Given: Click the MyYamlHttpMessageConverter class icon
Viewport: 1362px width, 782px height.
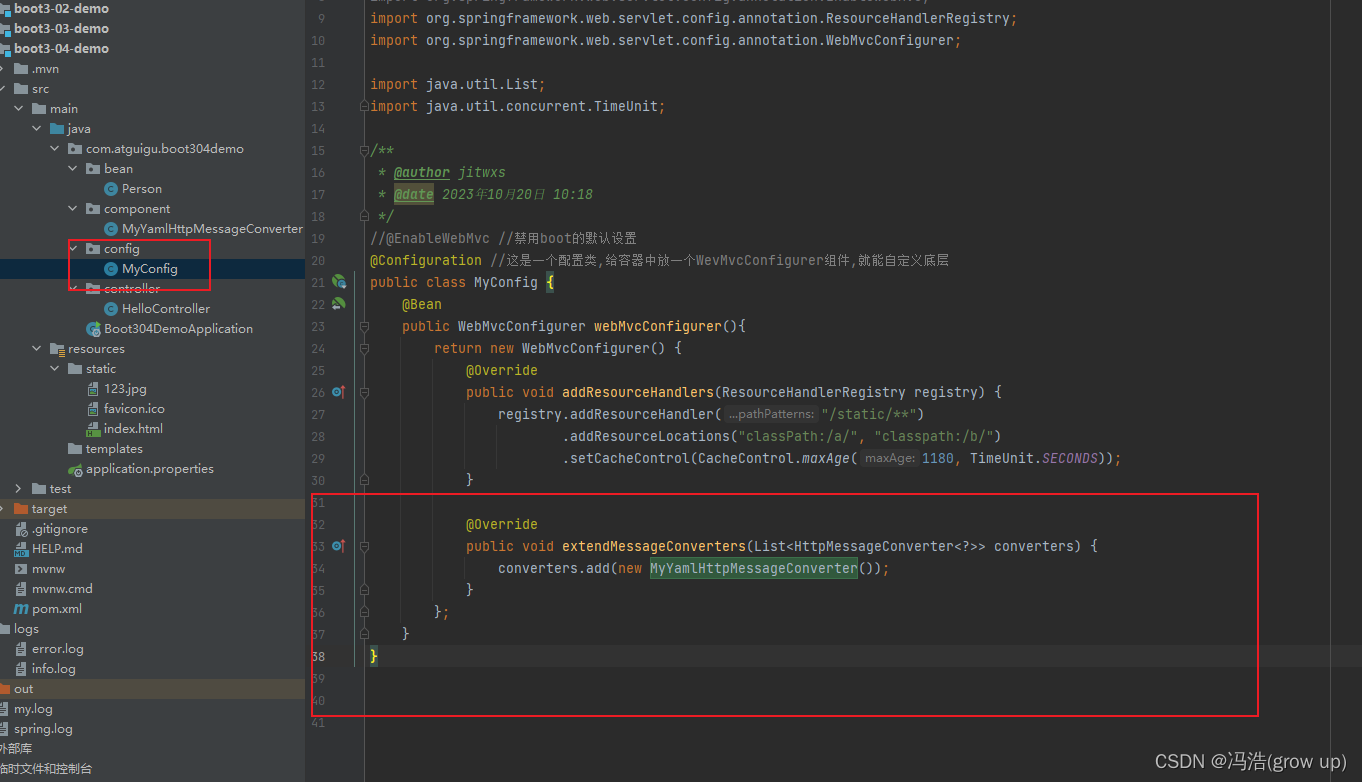Looking at the screenshot, I should (111, 229).
